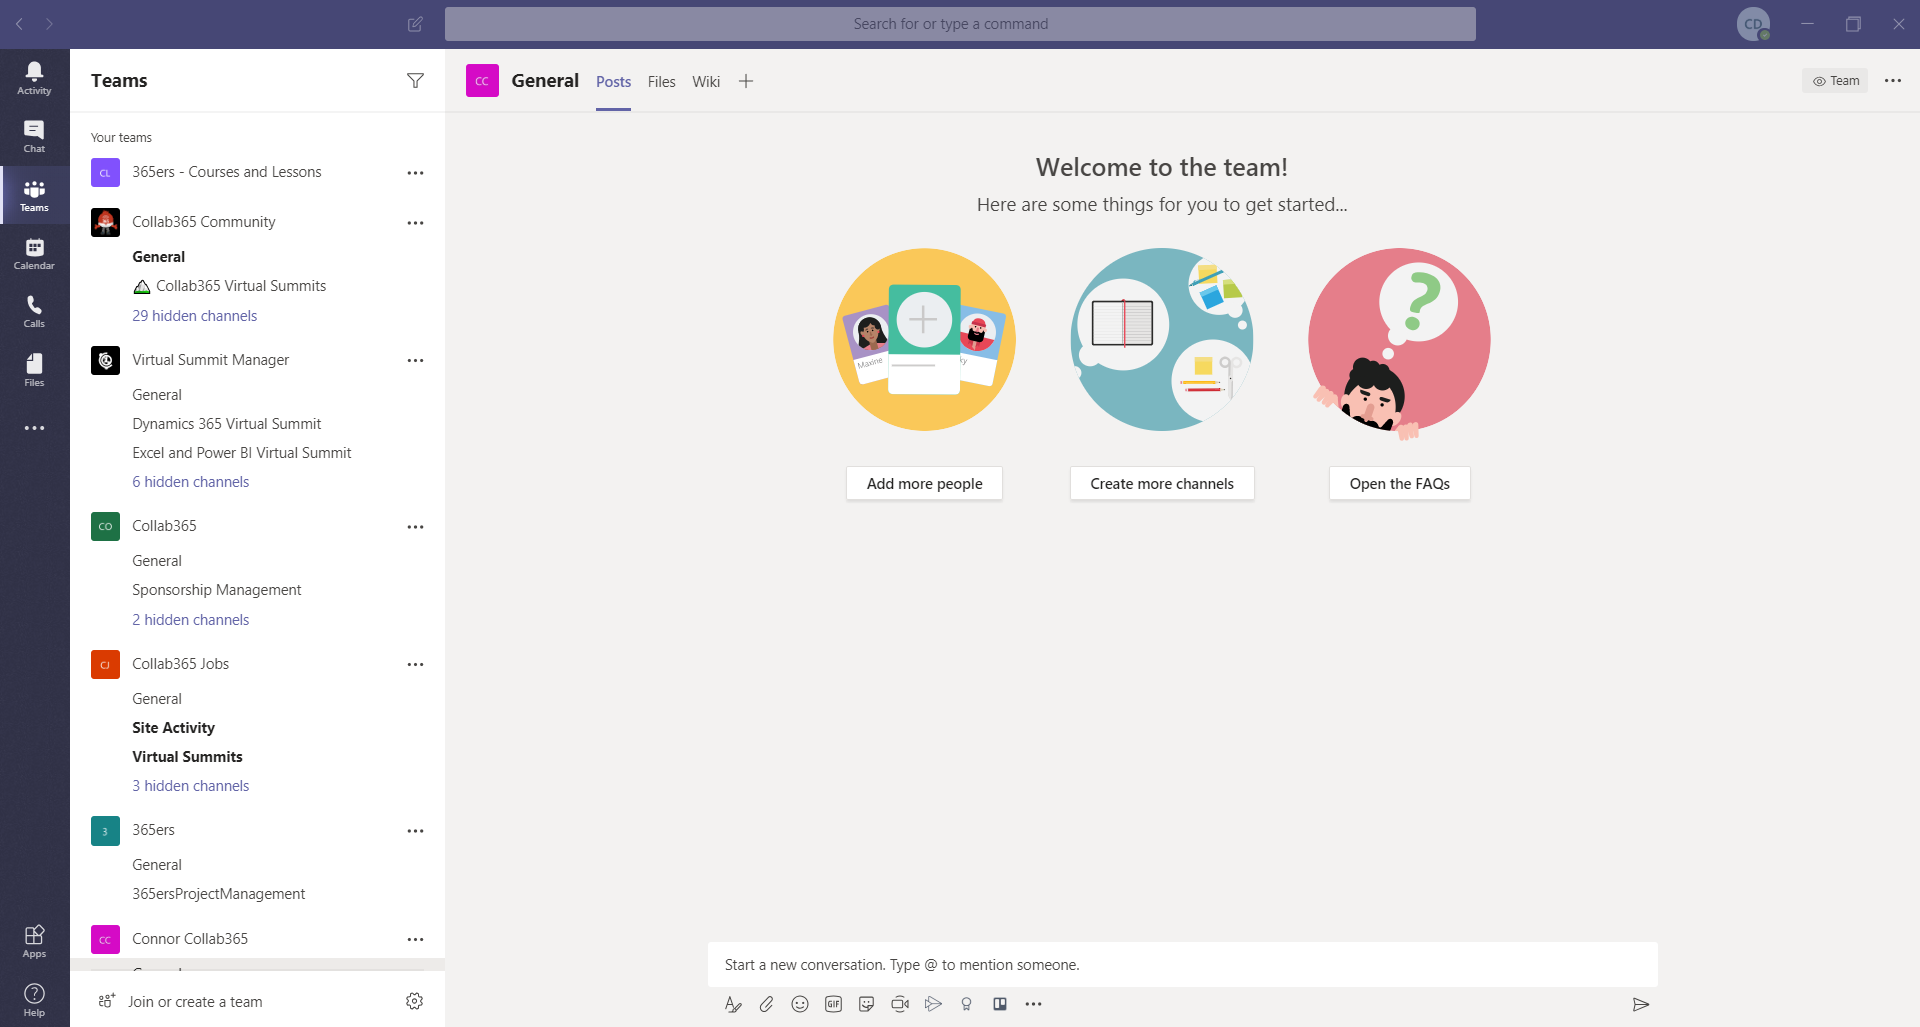Open the sticker picker

[867, 1004]
